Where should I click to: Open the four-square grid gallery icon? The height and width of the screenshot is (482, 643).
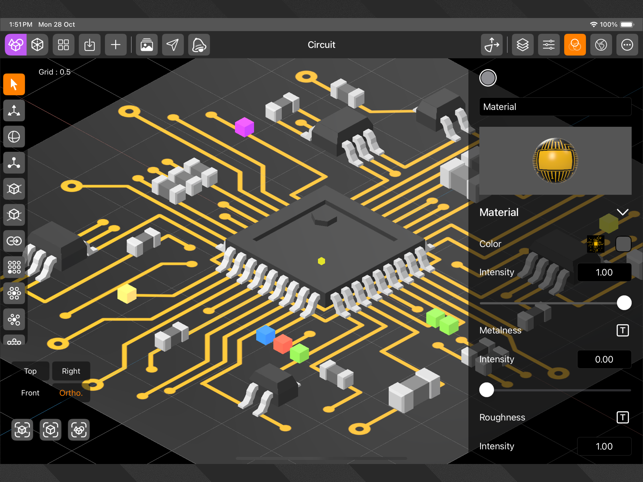(64, 45)
